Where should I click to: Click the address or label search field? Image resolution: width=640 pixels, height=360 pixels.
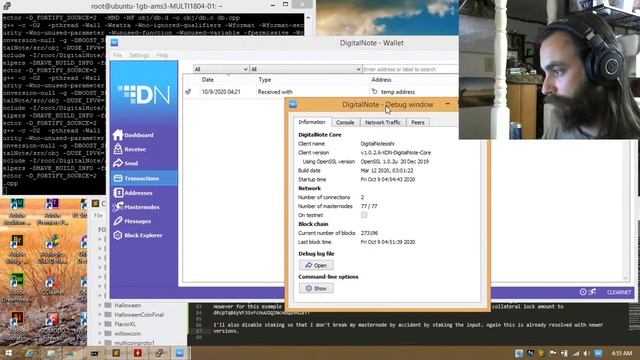click(410, 69)
